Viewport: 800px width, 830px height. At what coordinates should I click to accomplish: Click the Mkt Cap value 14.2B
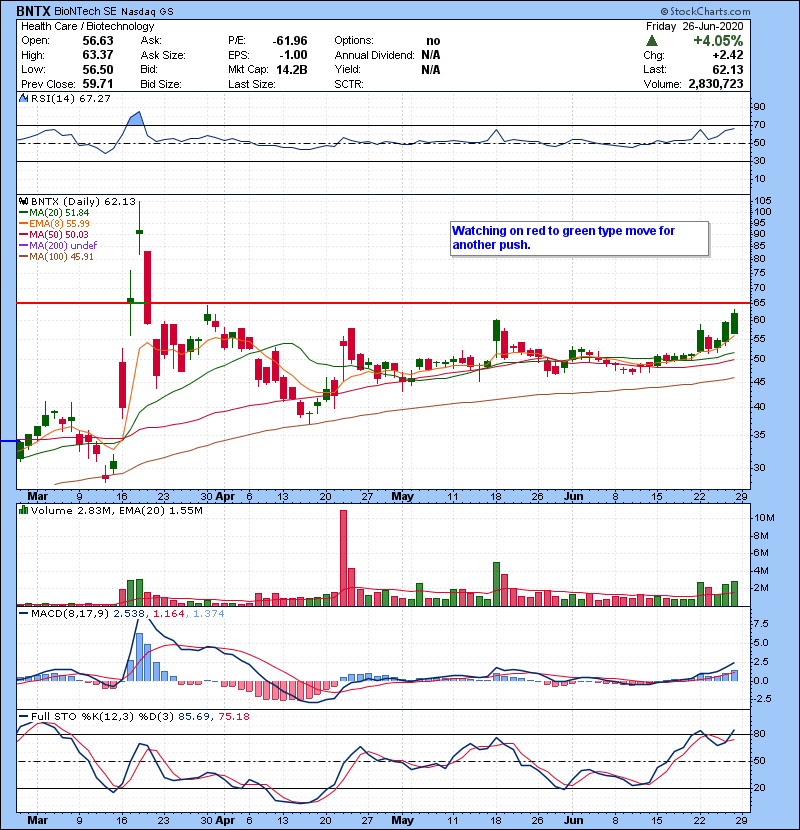[292, 69]
